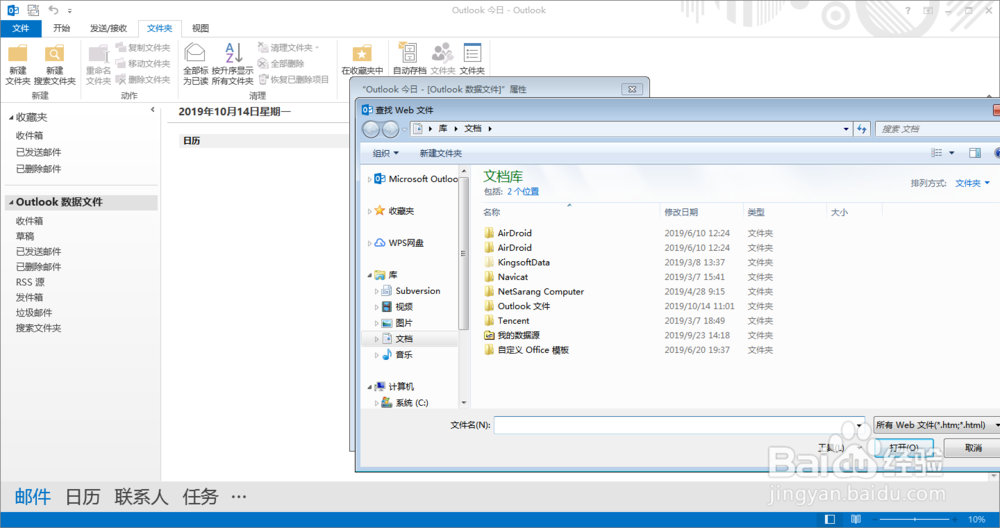Collapse the Outlook 数据文件 tree node
Viewport: 1000px width, 528px height.
point(11,202)
